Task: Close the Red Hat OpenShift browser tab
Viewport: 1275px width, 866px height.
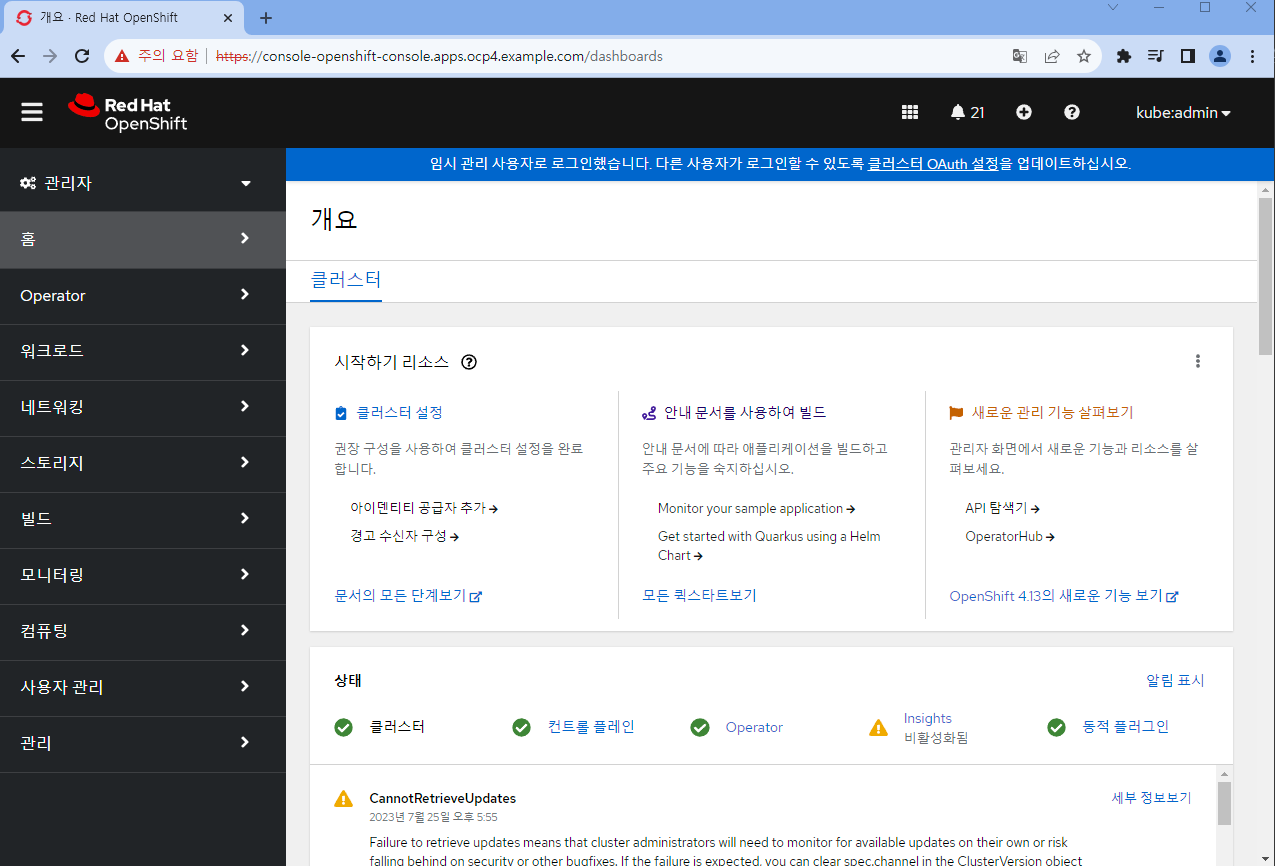Action: click(x=229, y=18)
